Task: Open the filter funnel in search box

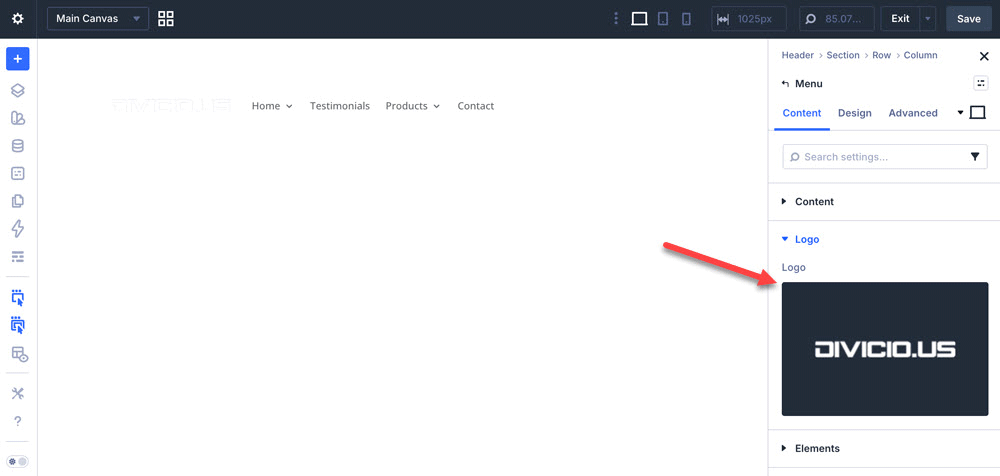Action: coord(975,156)
